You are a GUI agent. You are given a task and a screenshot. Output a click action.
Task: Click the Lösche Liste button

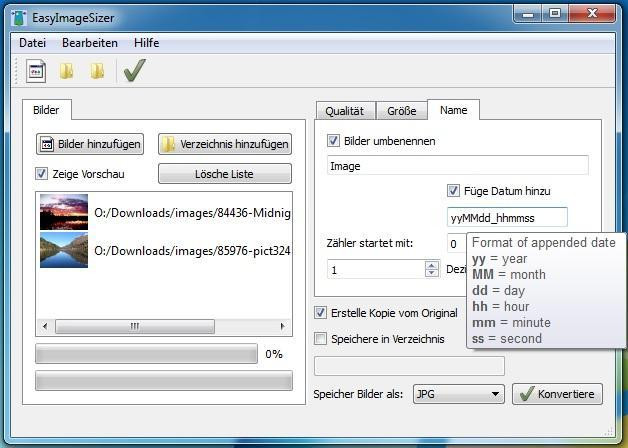225,174
